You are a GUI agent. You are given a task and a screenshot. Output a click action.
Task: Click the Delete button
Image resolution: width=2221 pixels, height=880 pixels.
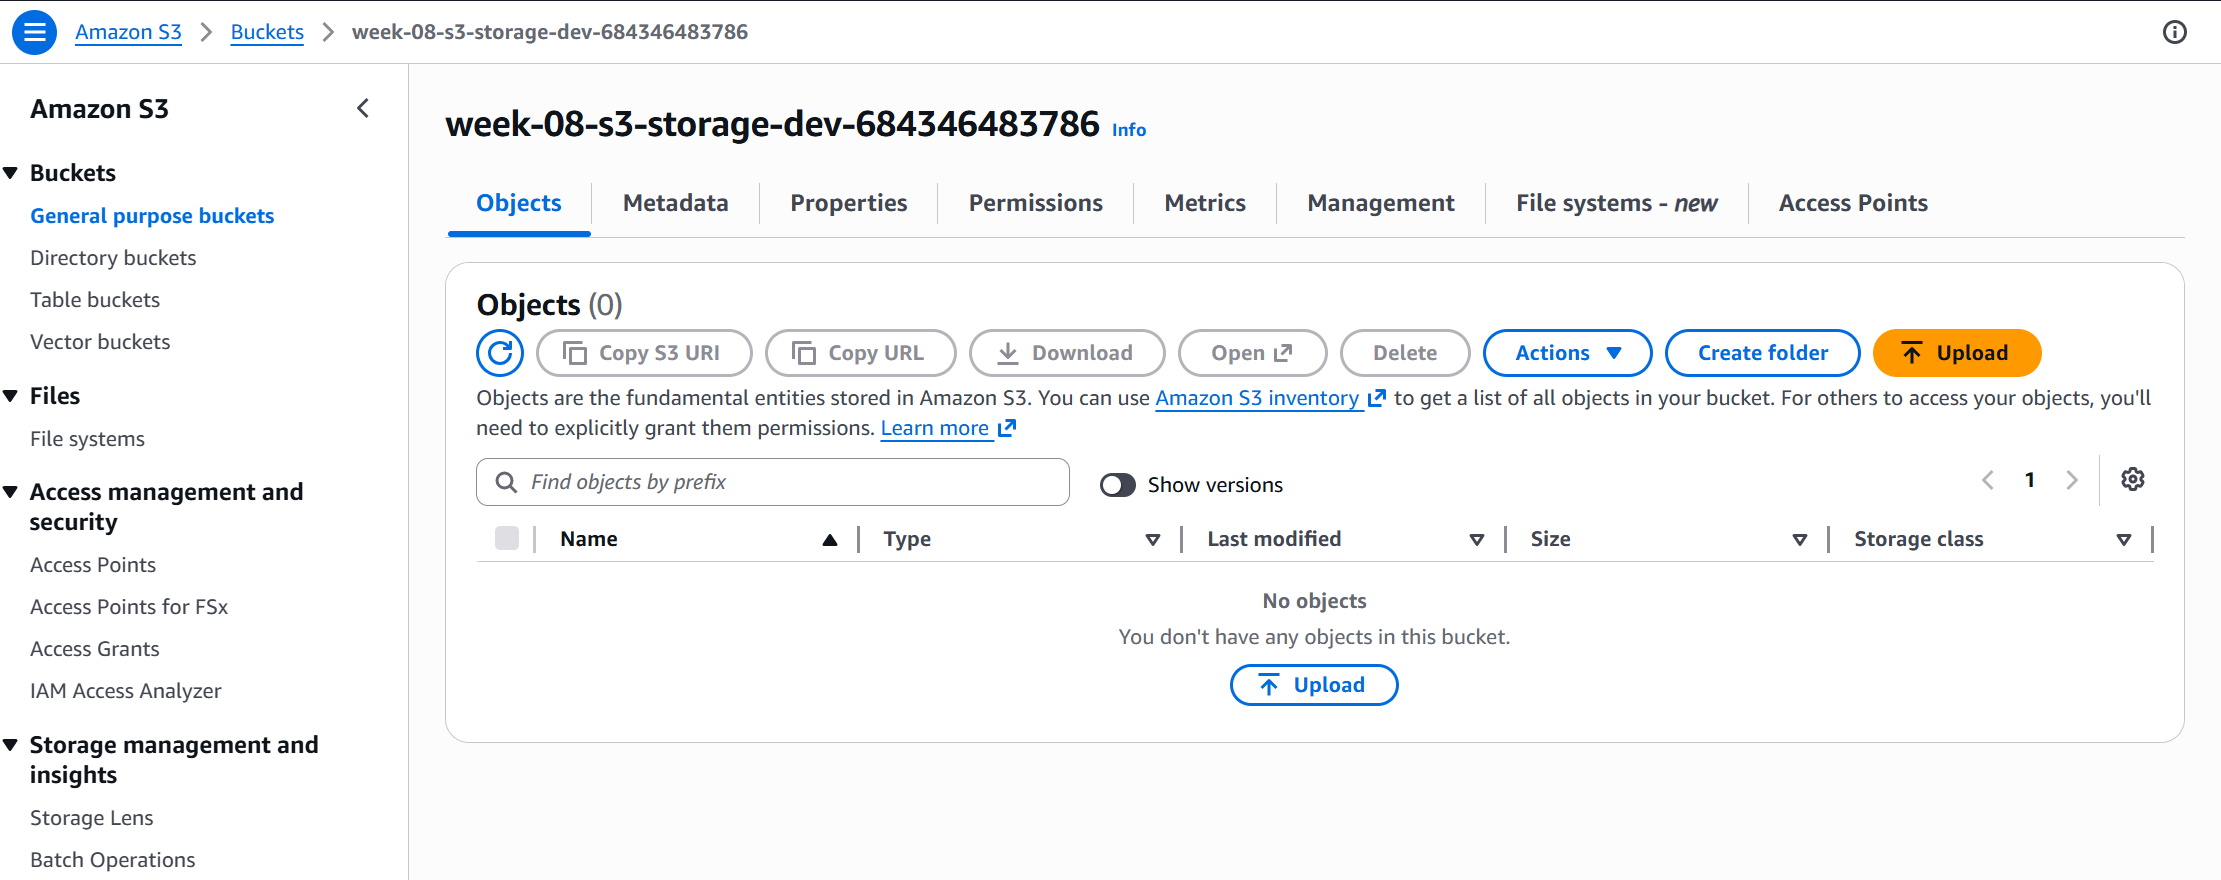coord(1405,353)
